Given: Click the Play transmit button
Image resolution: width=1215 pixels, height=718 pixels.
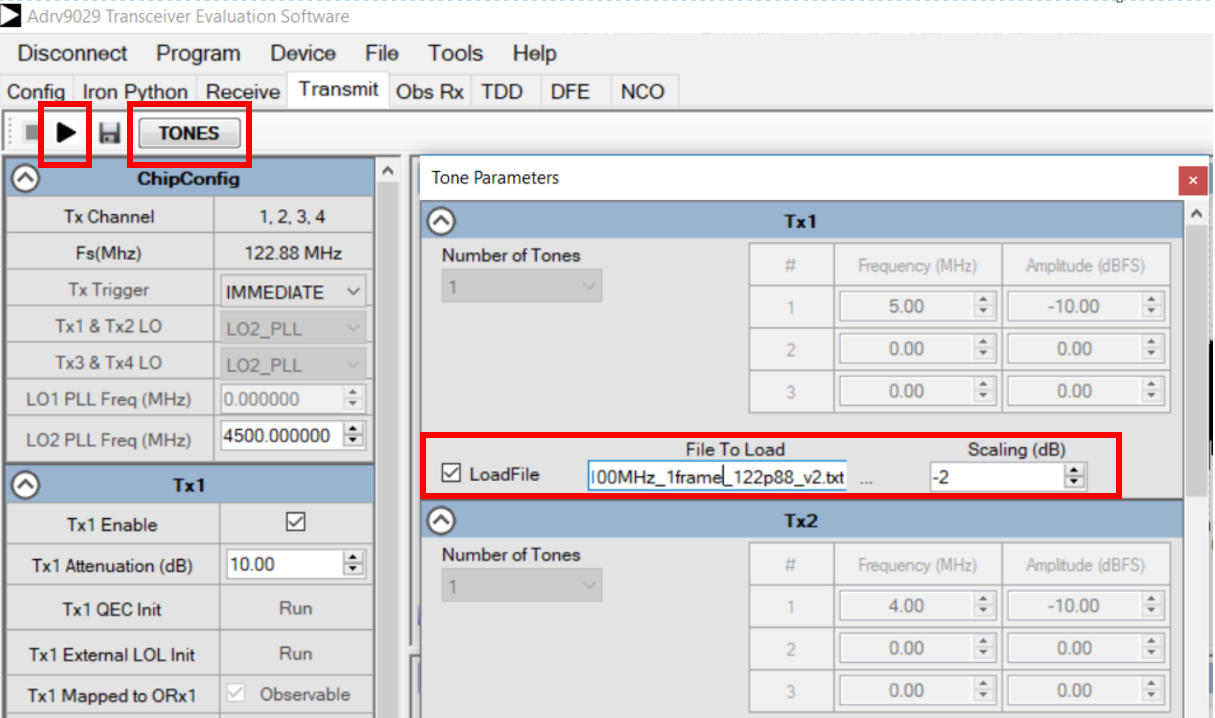Looking at the screenshot, I should coord(66,132).
